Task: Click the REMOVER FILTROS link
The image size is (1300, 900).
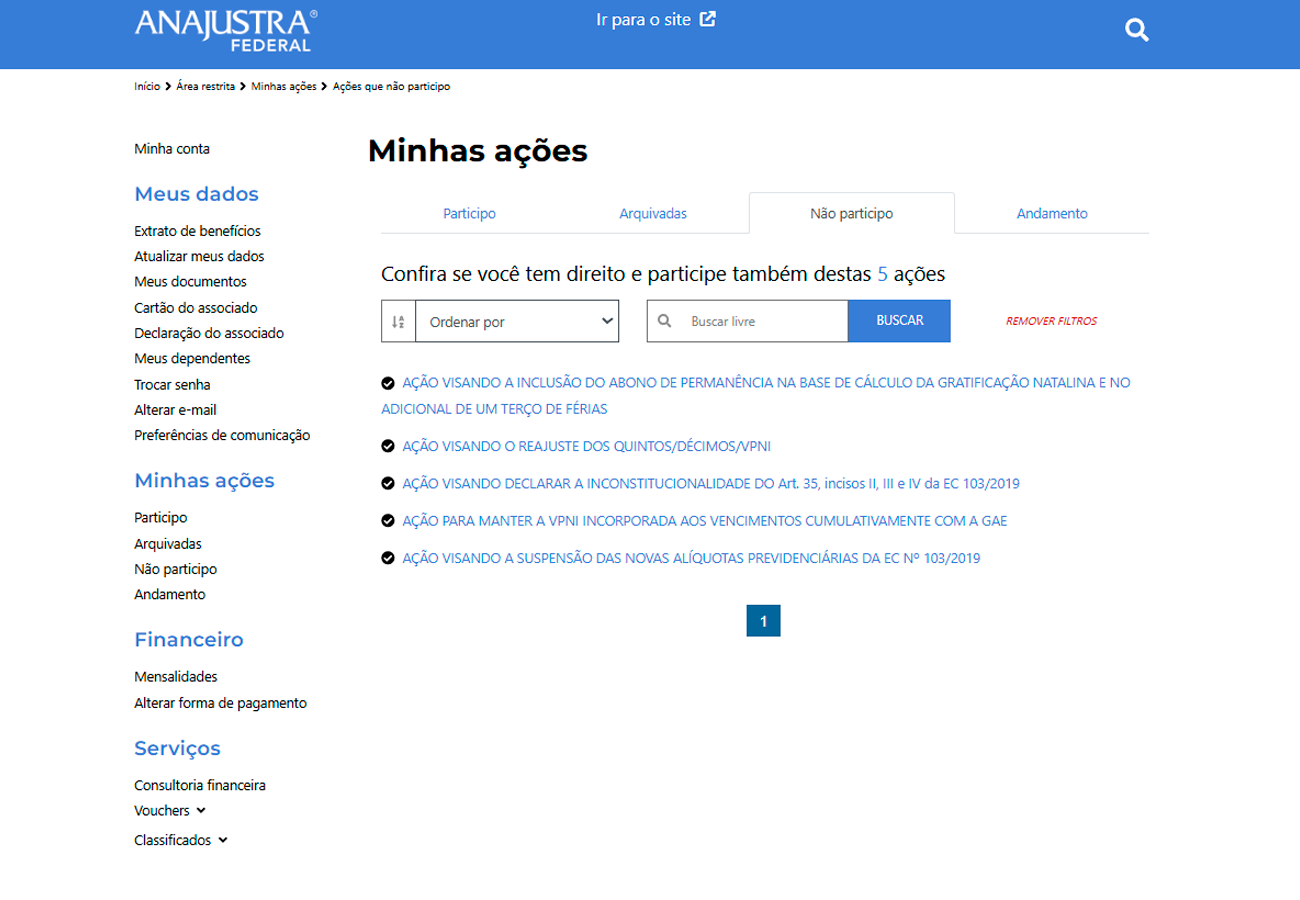Action: click(1051, 322)
